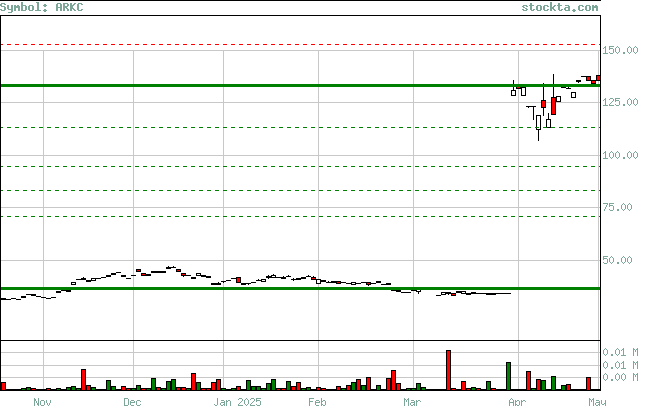Click the tallest red volume bar in March
655x406 pixels.
(x=449, y=370)
